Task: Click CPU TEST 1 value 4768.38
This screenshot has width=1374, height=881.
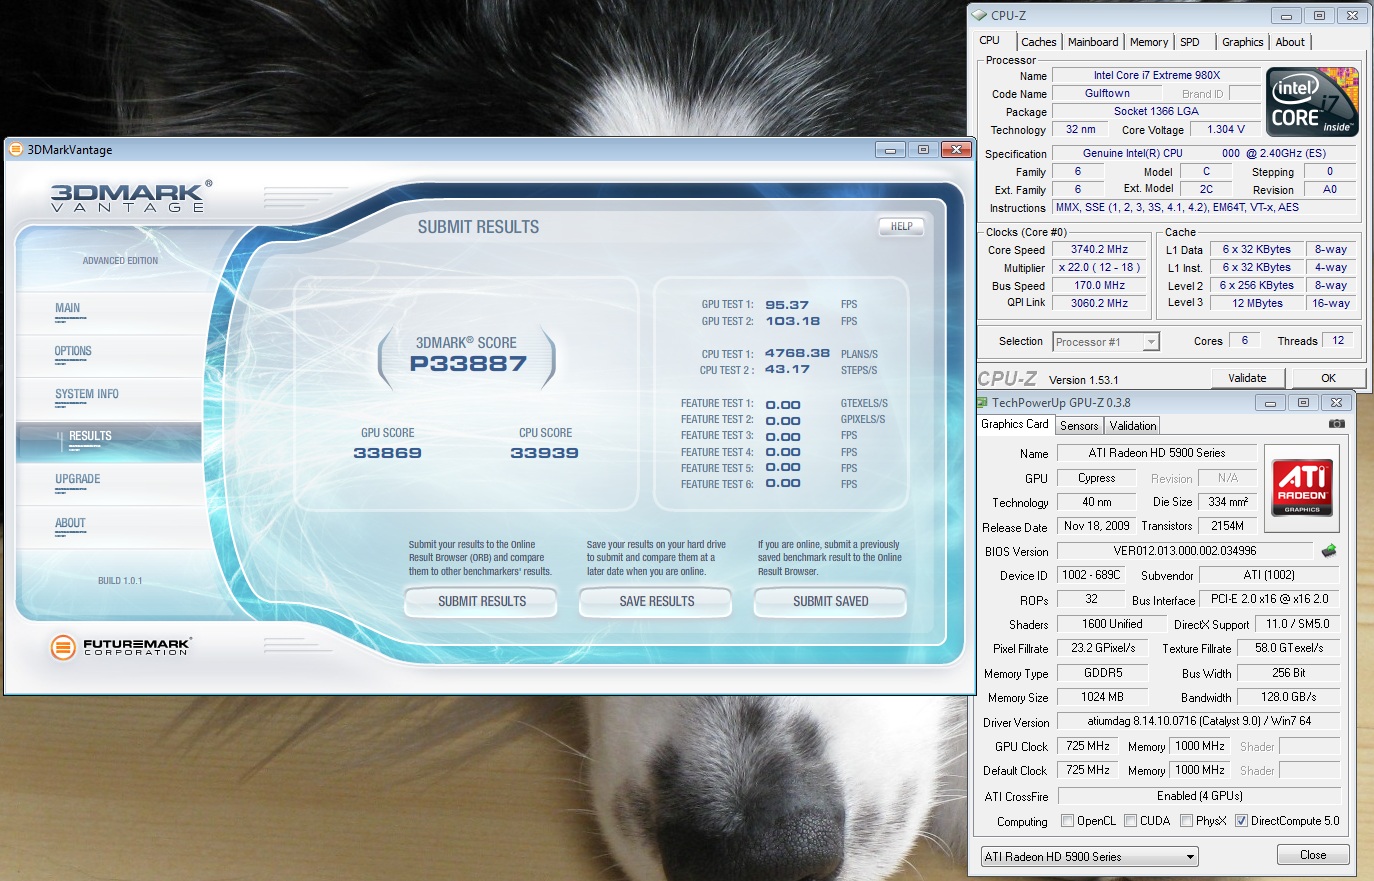Action: pos(797,353)
